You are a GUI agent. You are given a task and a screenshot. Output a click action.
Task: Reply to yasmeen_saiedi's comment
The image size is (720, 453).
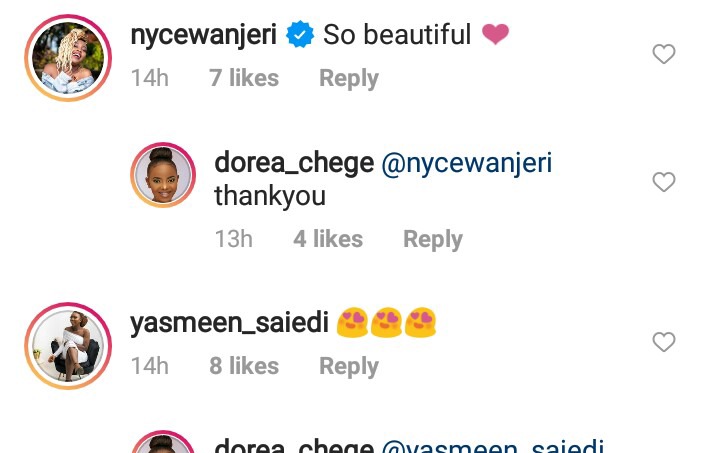(x=349, y=366)
